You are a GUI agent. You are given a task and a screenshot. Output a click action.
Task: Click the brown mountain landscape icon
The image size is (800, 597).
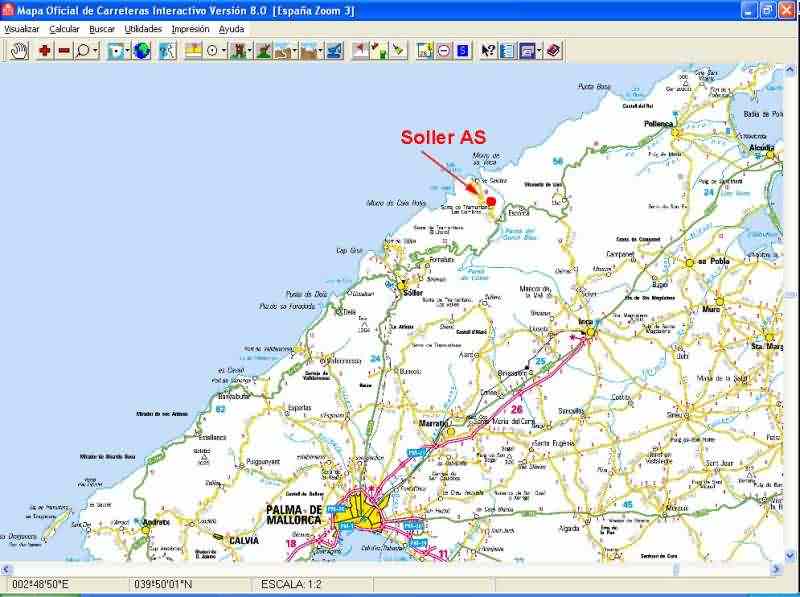pos(308,51)
